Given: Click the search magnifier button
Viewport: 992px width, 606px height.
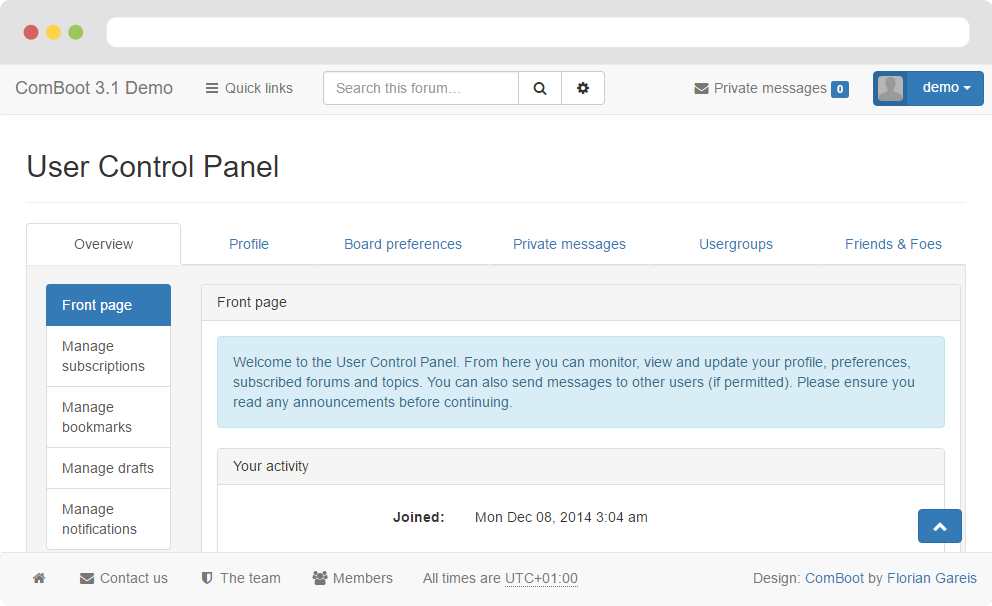Looking at the screenshot, I should 540,88.
